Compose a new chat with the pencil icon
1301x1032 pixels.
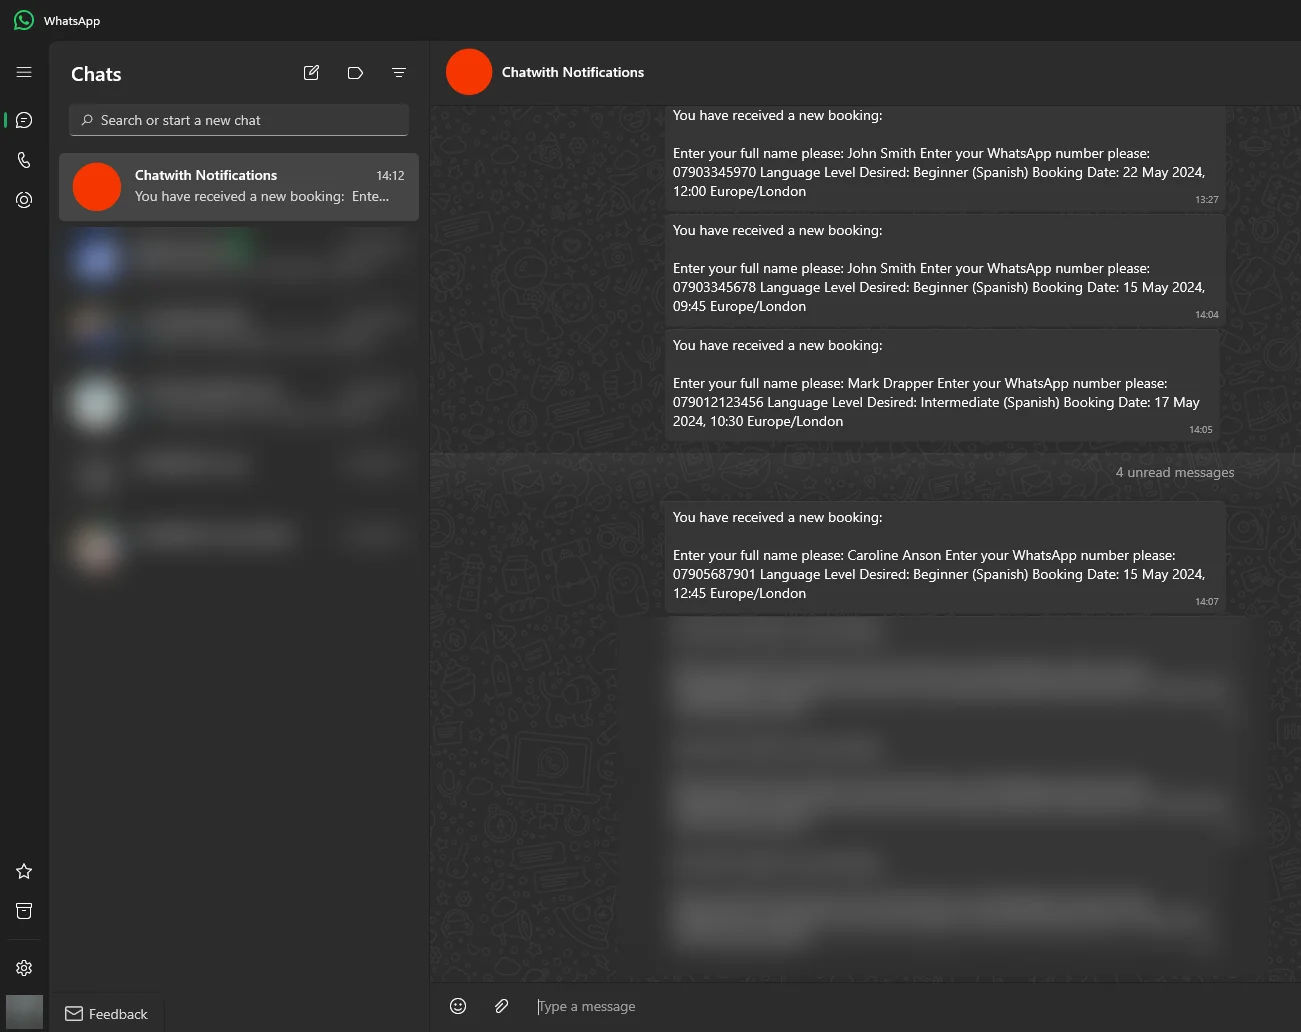(311, 72)
